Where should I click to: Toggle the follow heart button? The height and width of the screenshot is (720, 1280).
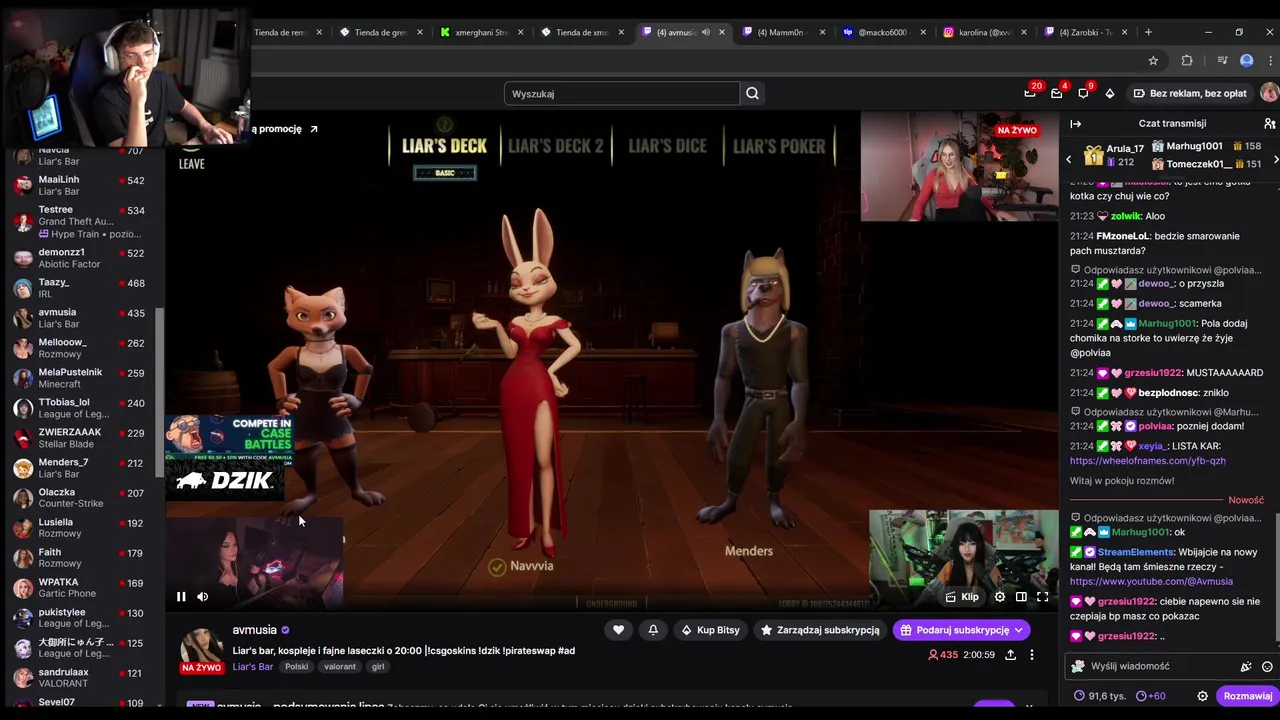tap(618, 630)
